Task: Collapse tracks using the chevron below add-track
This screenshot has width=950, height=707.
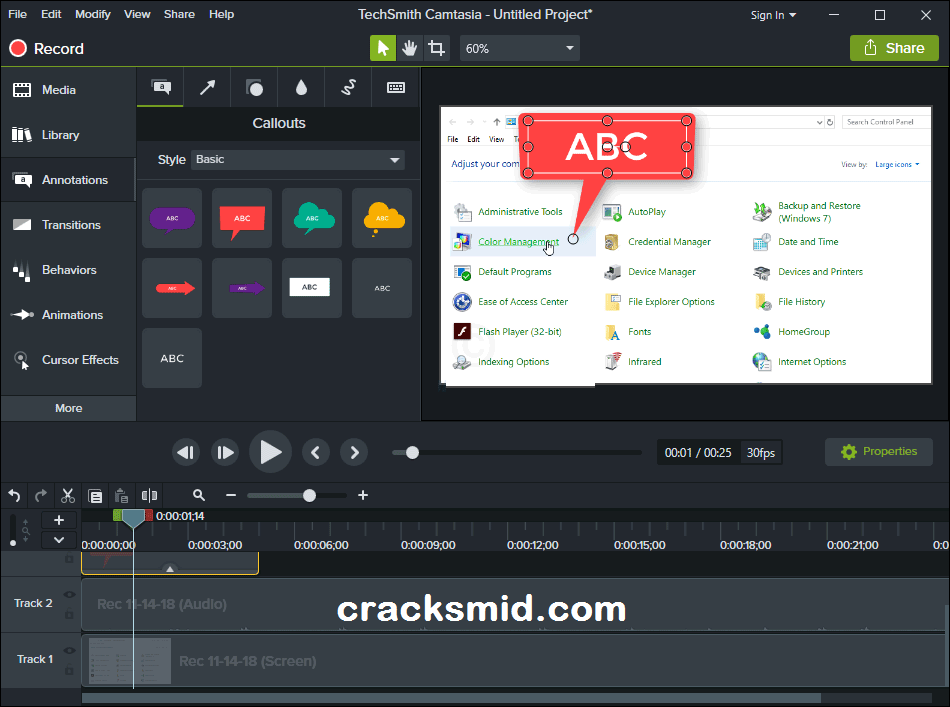Action: click(59, 540)
